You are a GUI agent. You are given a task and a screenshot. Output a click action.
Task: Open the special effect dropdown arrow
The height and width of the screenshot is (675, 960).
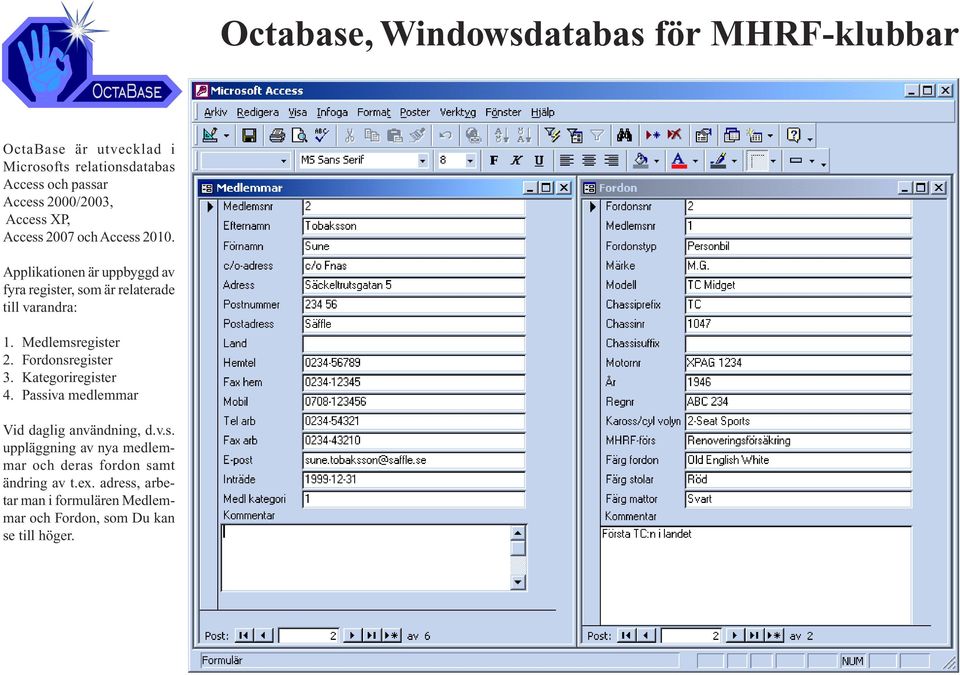812,160
